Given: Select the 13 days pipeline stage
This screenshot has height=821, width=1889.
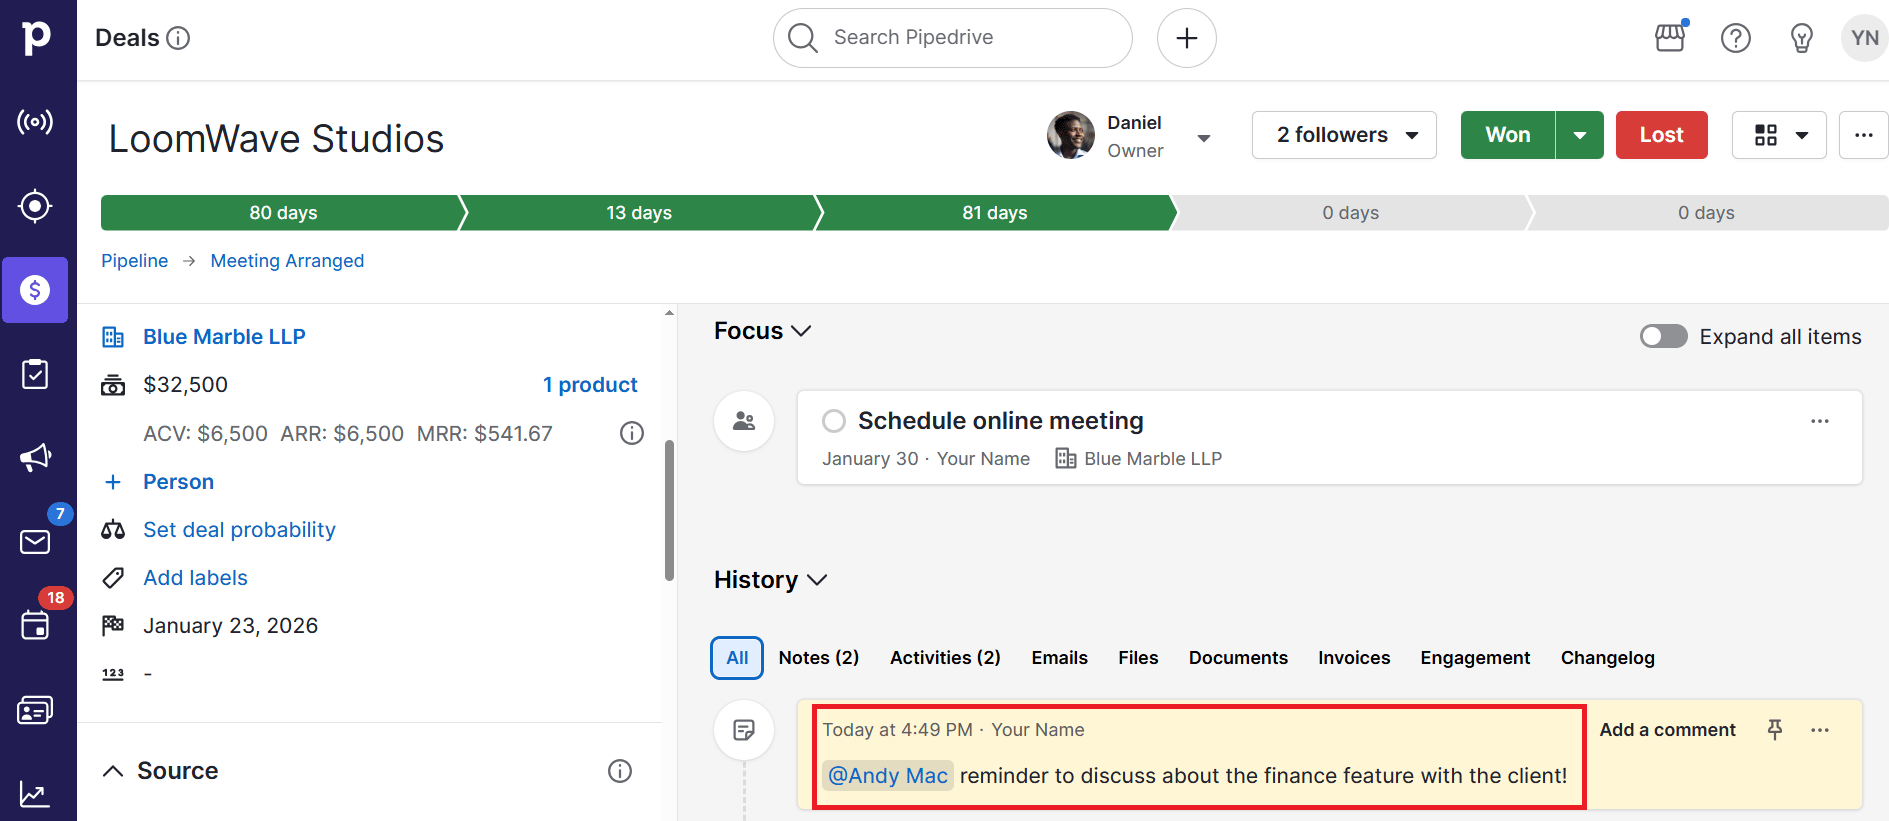Looking at the screenshot, I should tap(639, 213).
